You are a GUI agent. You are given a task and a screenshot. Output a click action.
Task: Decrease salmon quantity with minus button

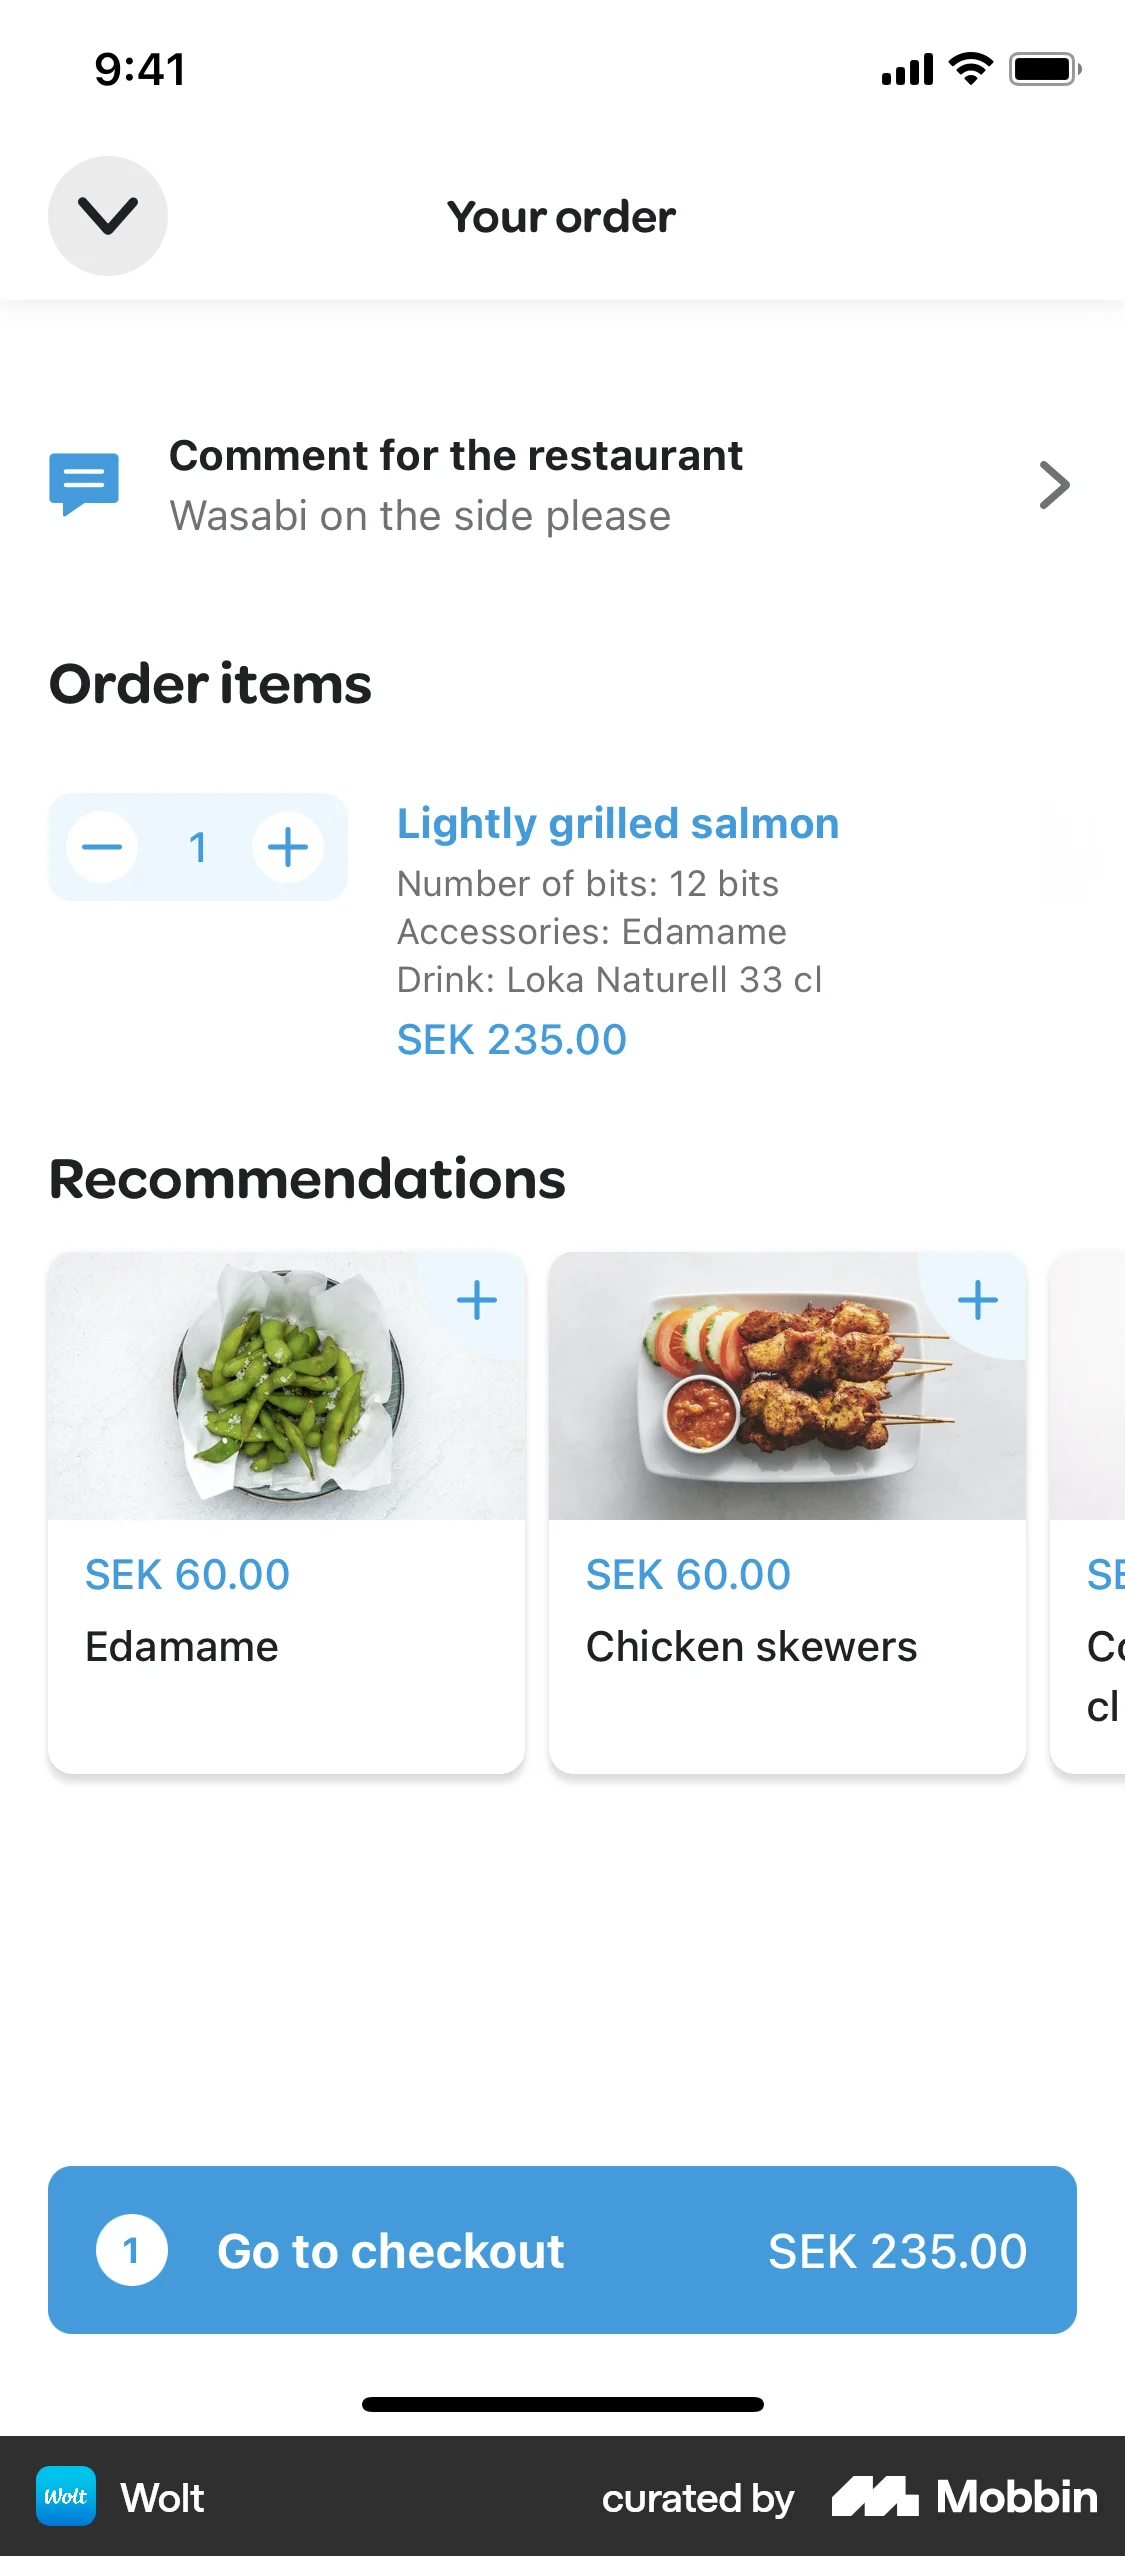pos(102,848)
